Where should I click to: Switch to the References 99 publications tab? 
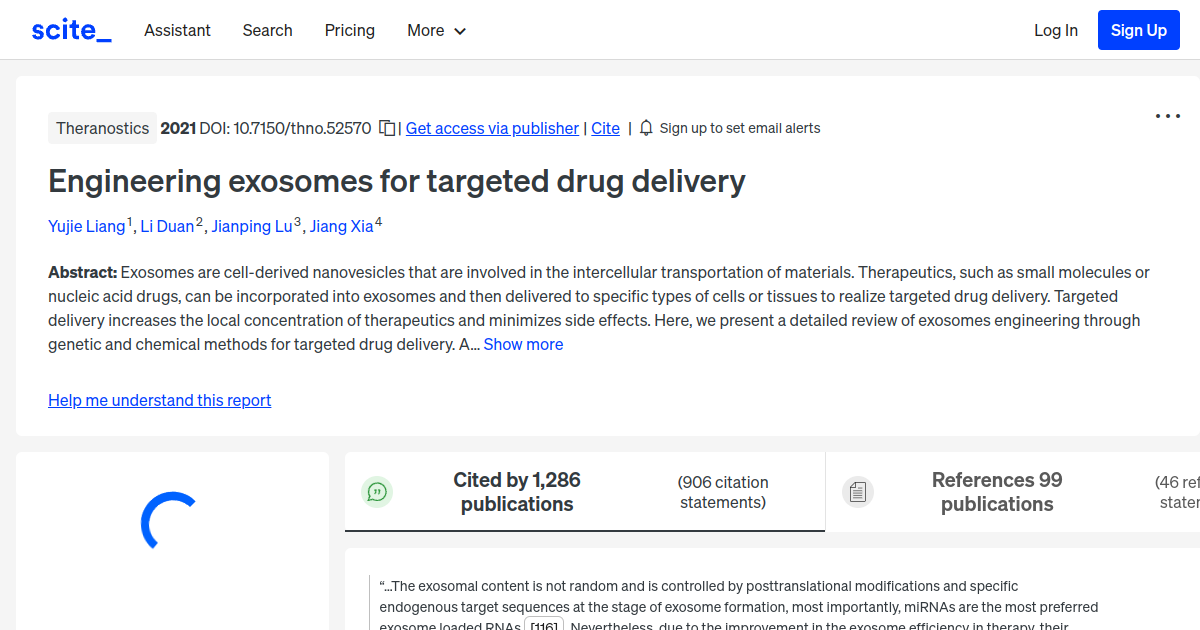point(996,492)
